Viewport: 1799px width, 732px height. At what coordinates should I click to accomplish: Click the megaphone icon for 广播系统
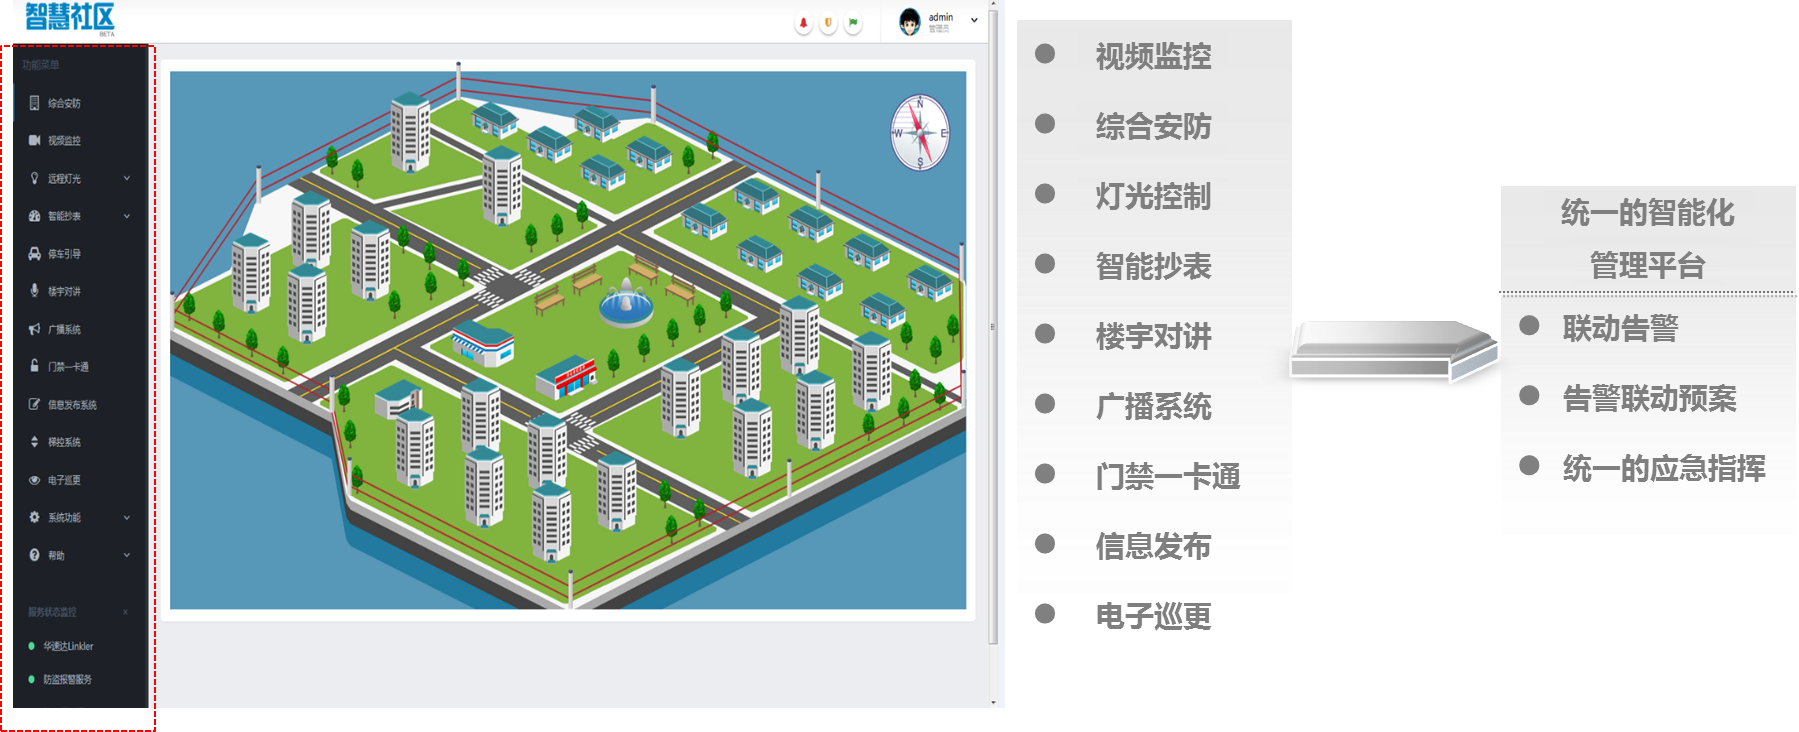(x=35, y=329)
